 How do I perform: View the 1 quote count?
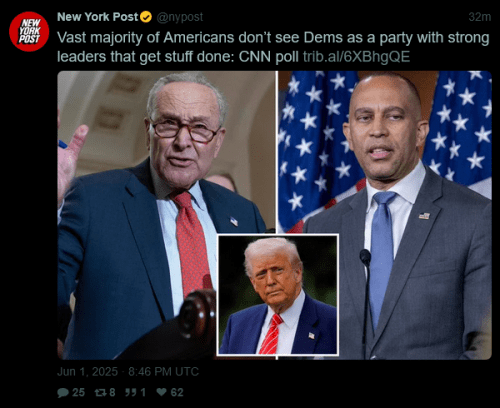click(143, 392)
